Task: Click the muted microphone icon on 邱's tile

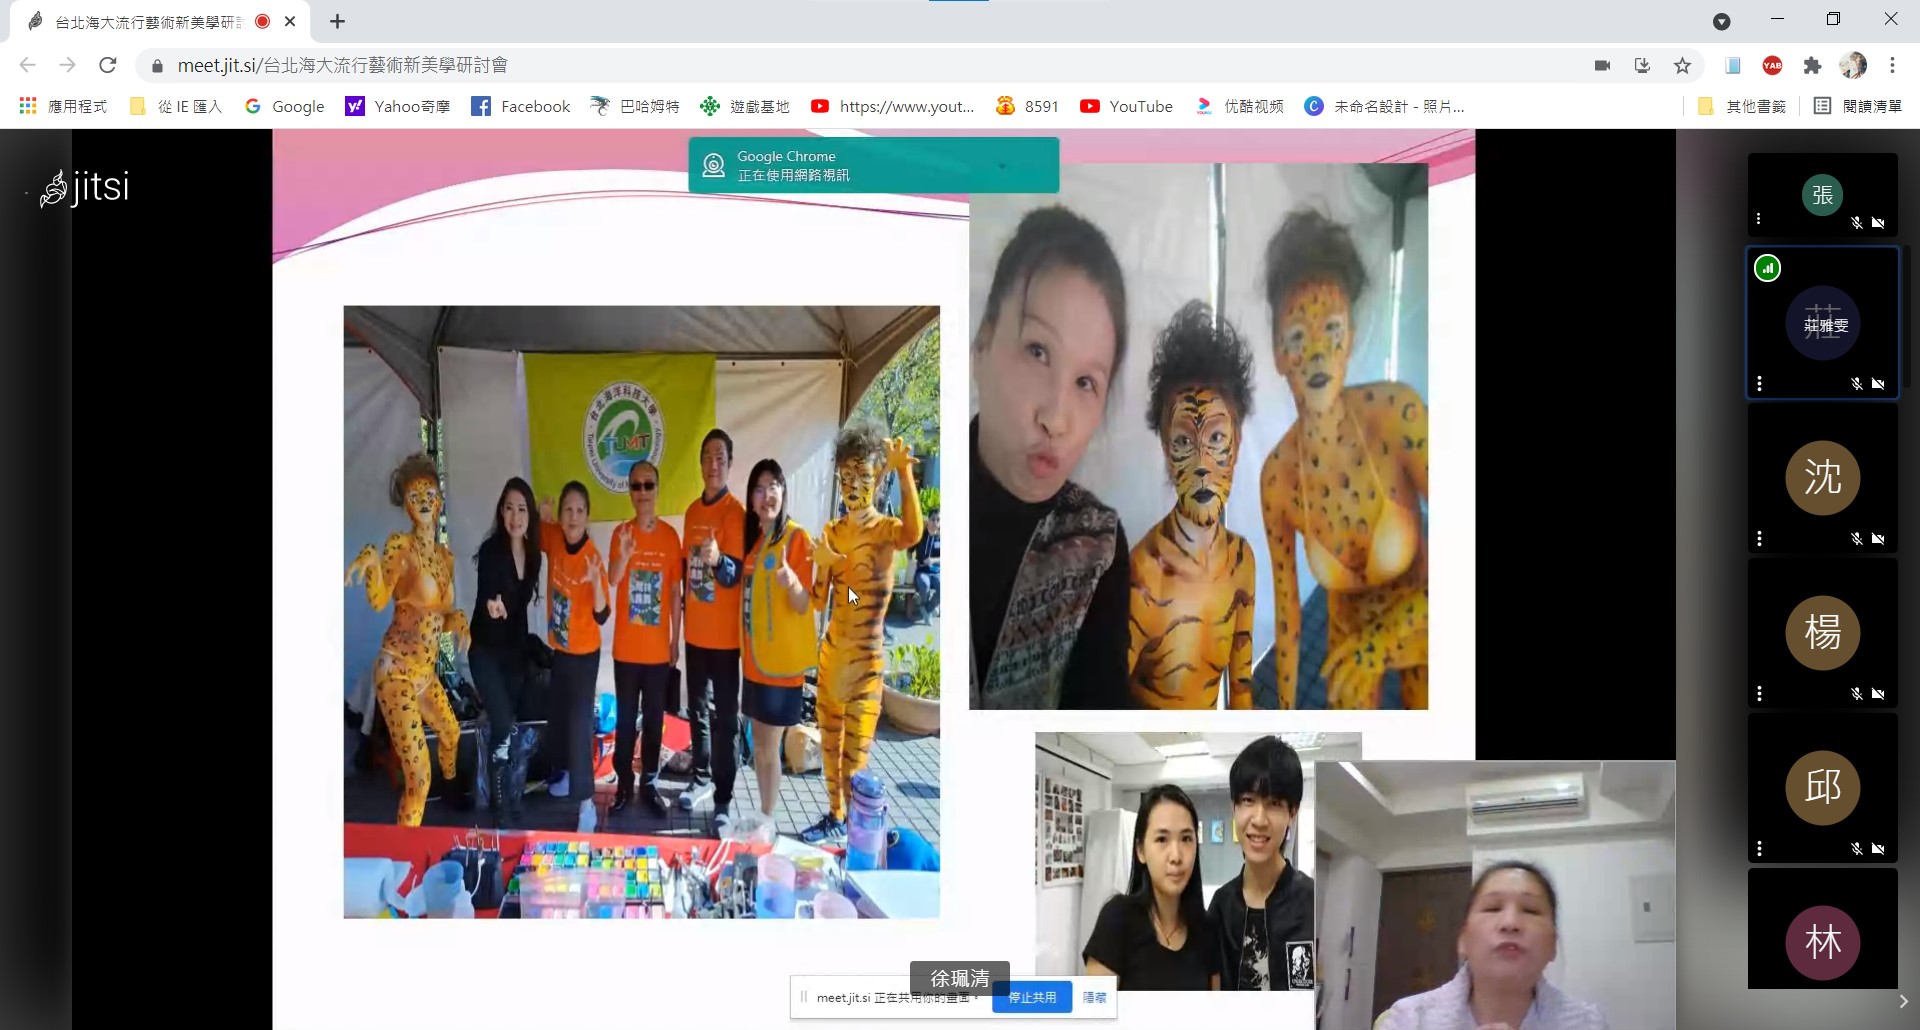Action: click(1857, 849)
